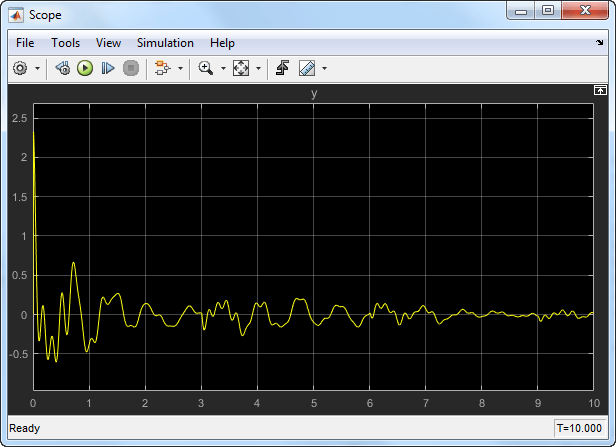Expand the Scale Axes dropdown arrow
The image size is (616, 447).
pos(258,68)
